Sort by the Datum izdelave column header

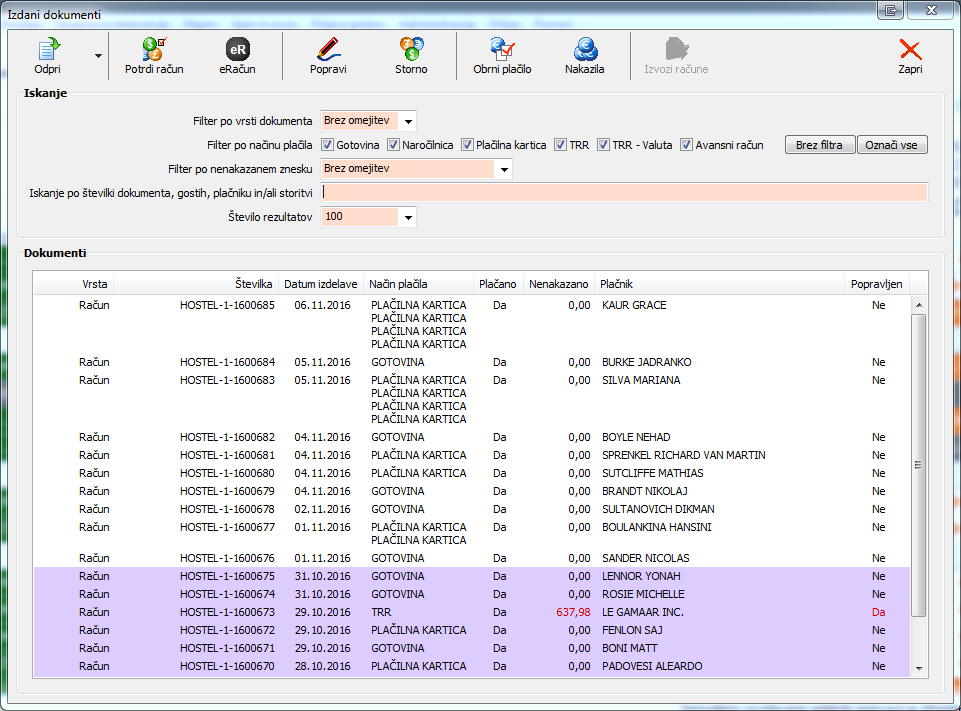(x=318, y=285)
